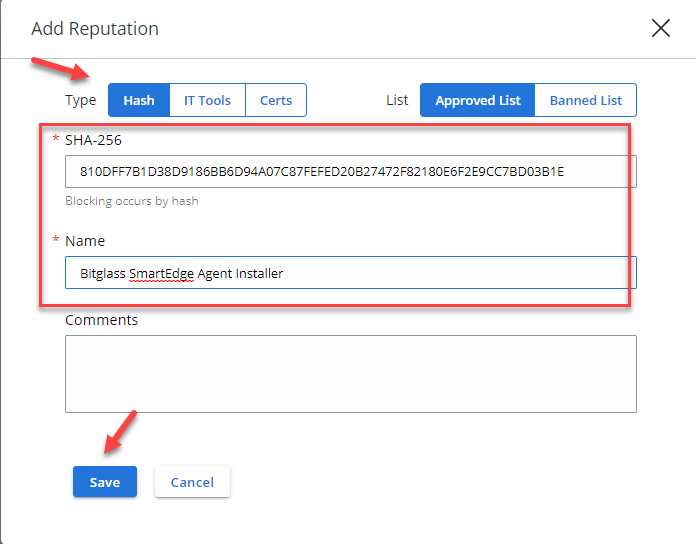This screenshot has width=696, height=544.
Task: Switch to the Banned List
Action: [585, 100]
